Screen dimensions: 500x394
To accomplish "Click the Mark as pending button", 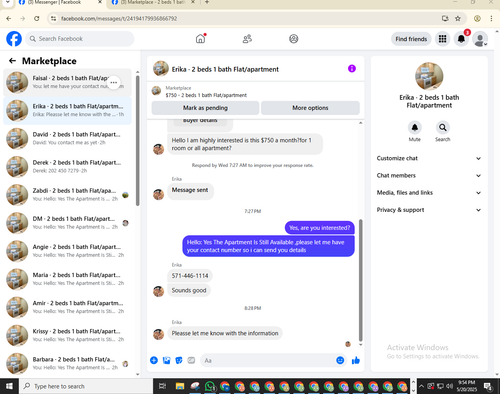I will 205,108.
